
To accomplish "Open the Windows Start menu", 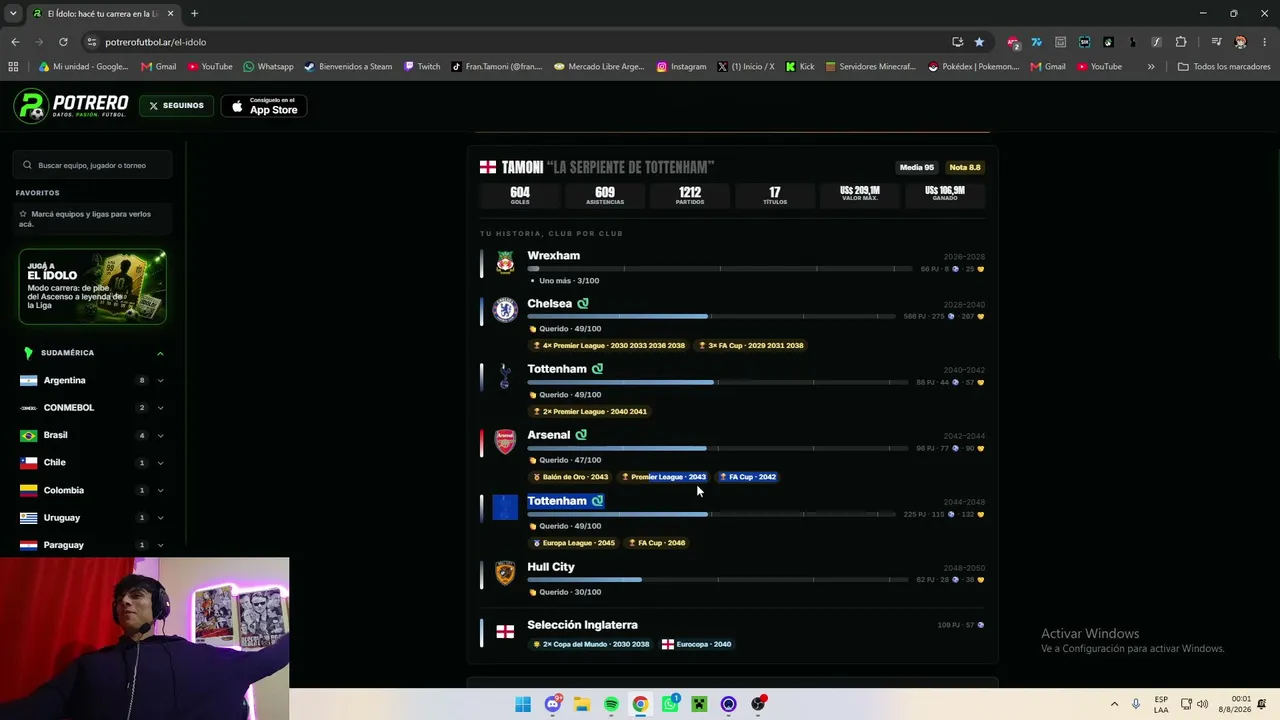I will point(523,704).
